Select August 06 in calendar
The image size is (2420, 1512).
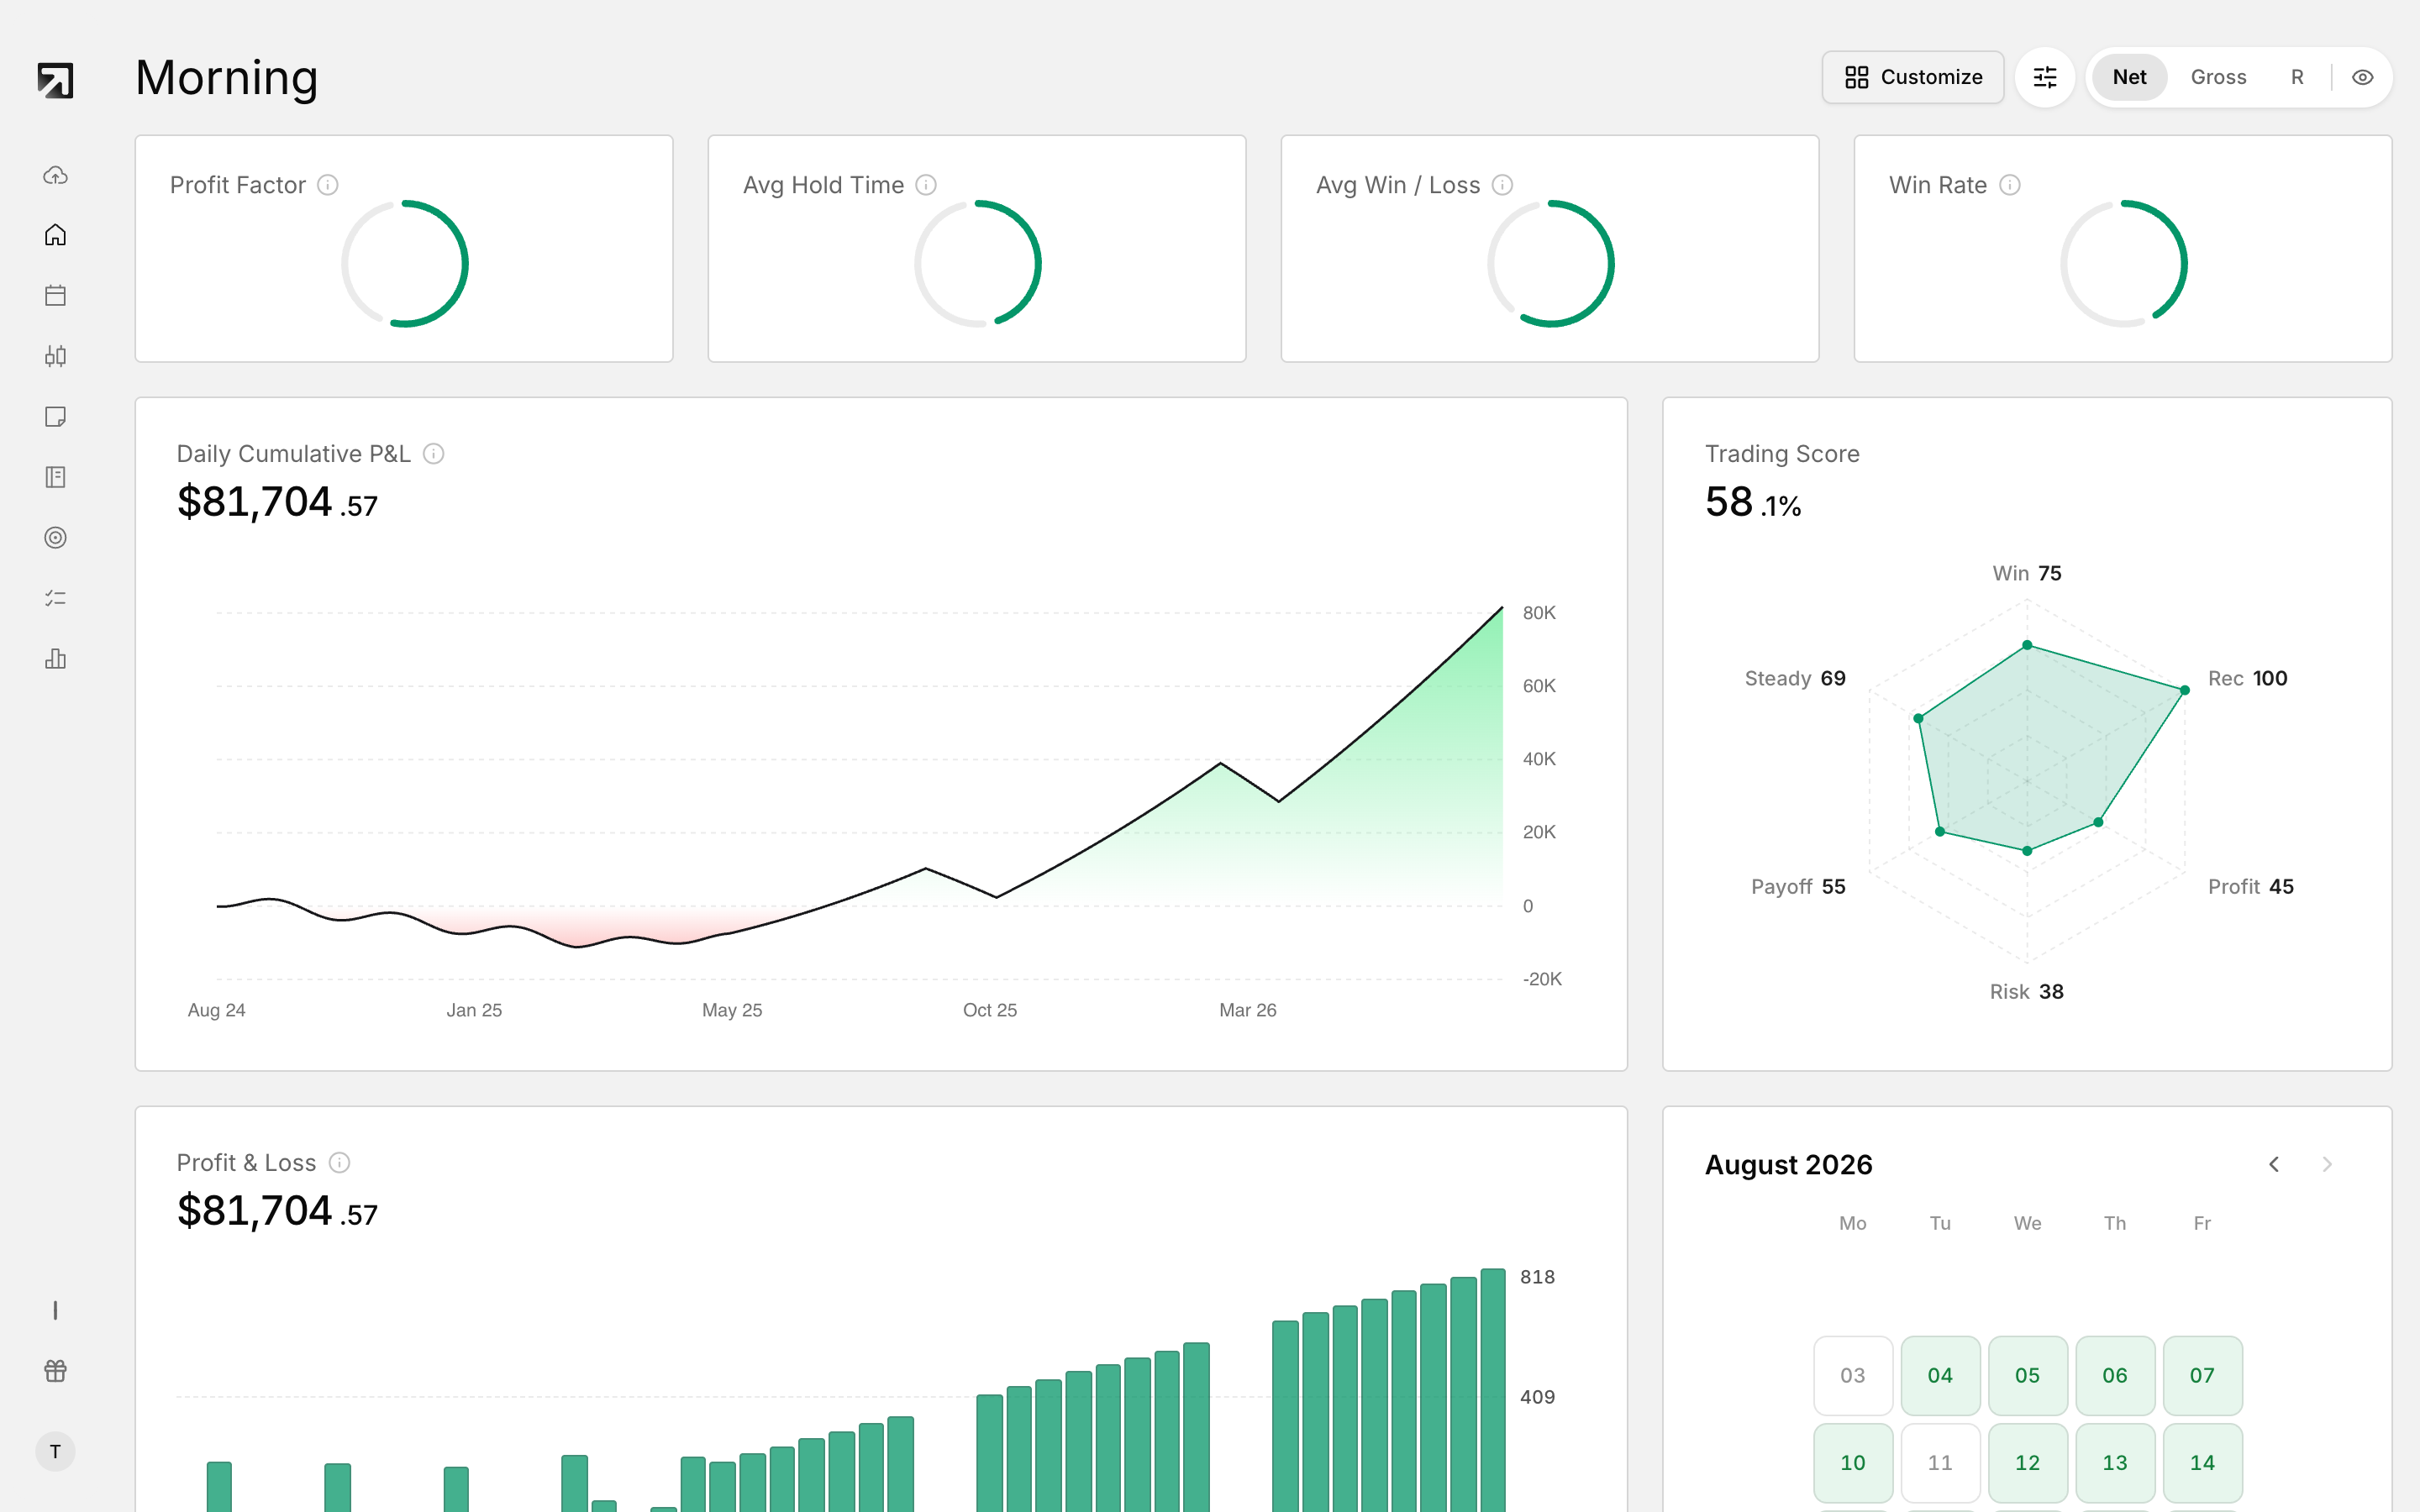[2115, 1375]
